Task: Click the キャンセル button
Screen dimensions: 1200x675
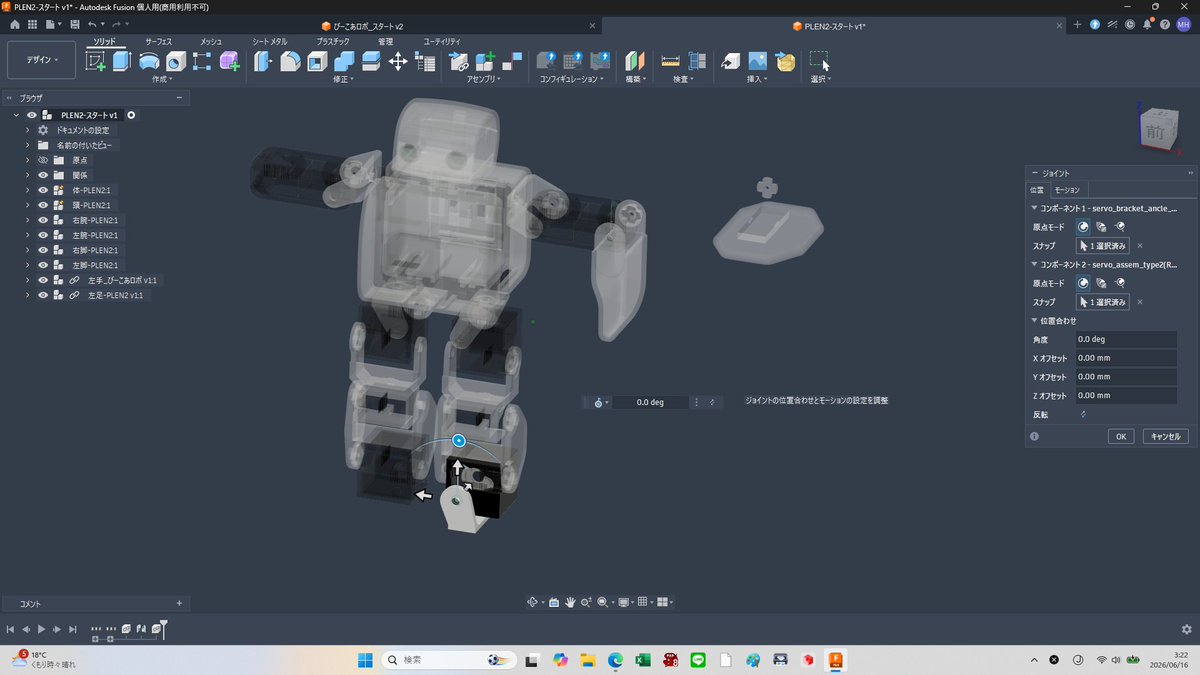Action: point(1164,436)
